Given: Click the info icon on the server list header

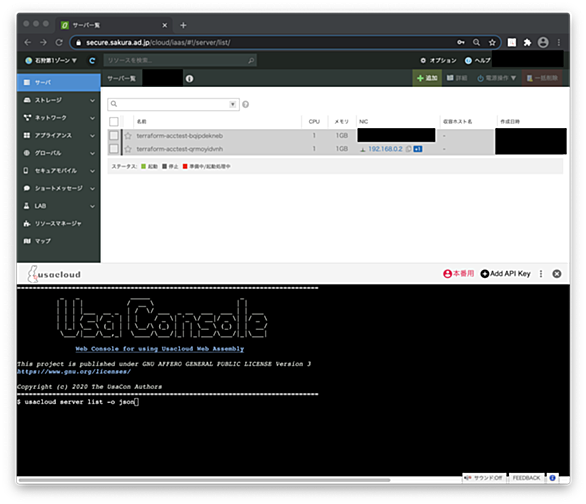Looking at the screenshot, I should pos(189,78).
